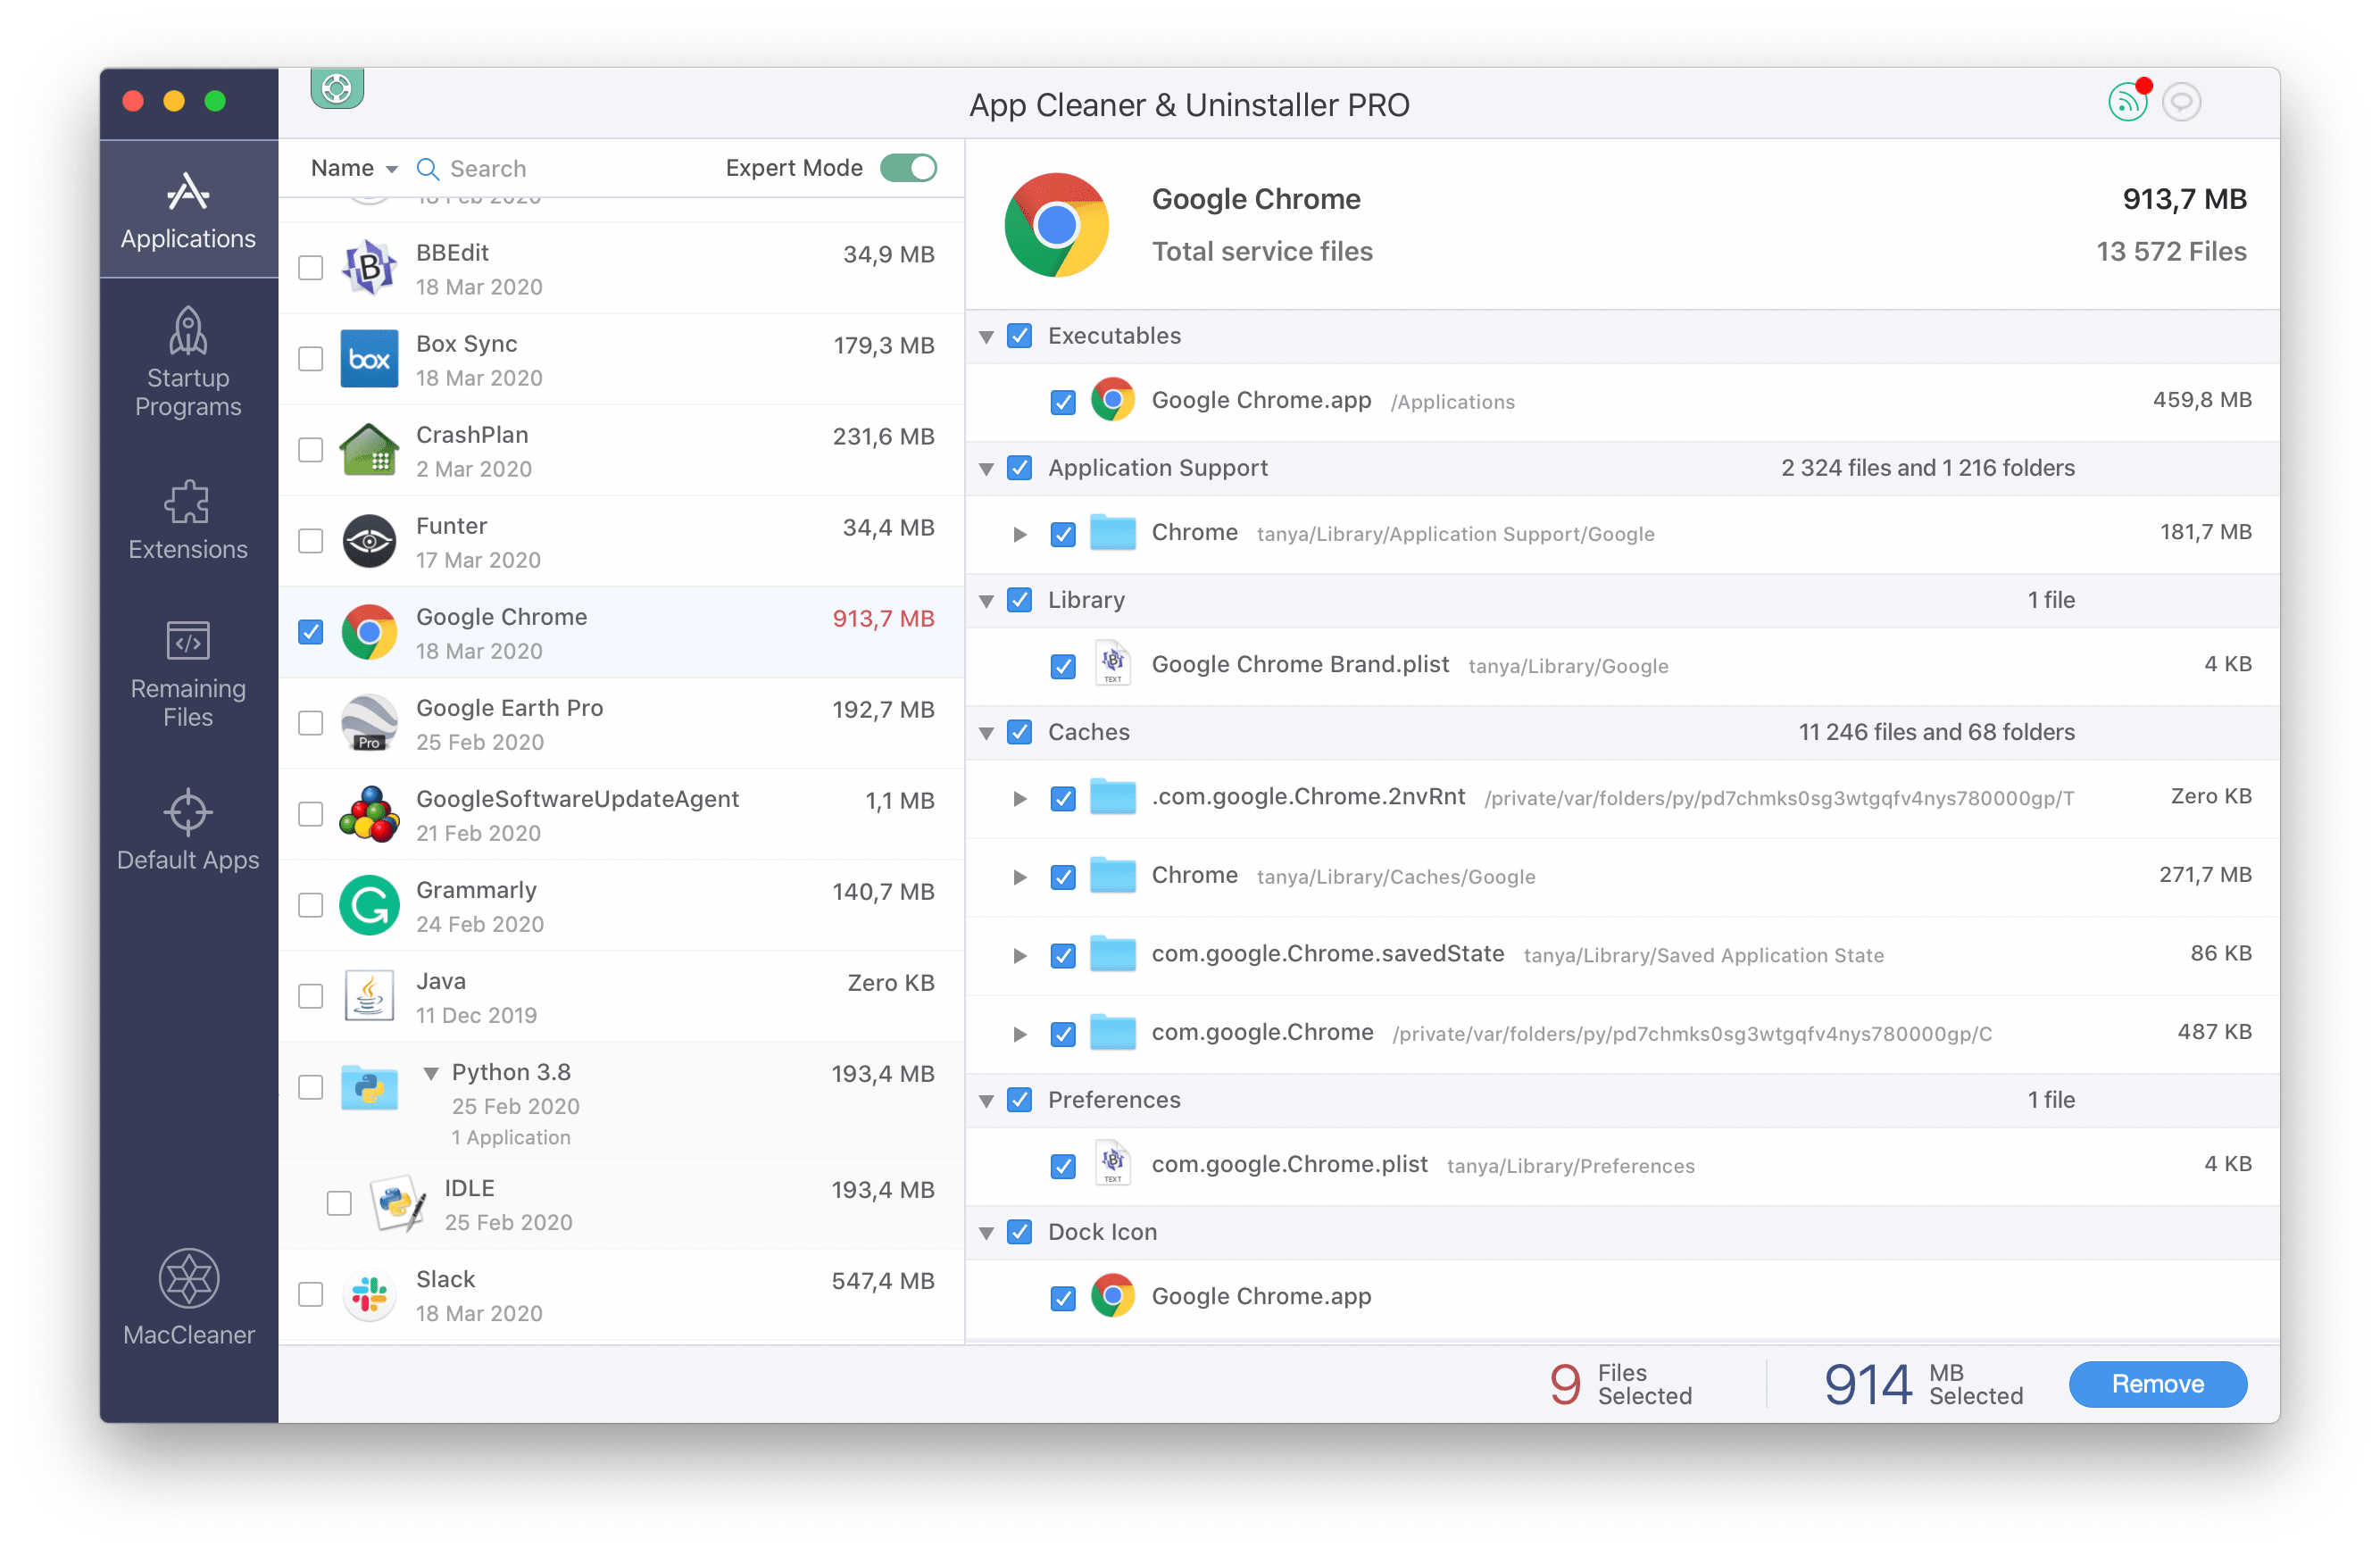Click the Name sort dropdown
Viewport: 2380px width, 1555px height.
(347, 167)
